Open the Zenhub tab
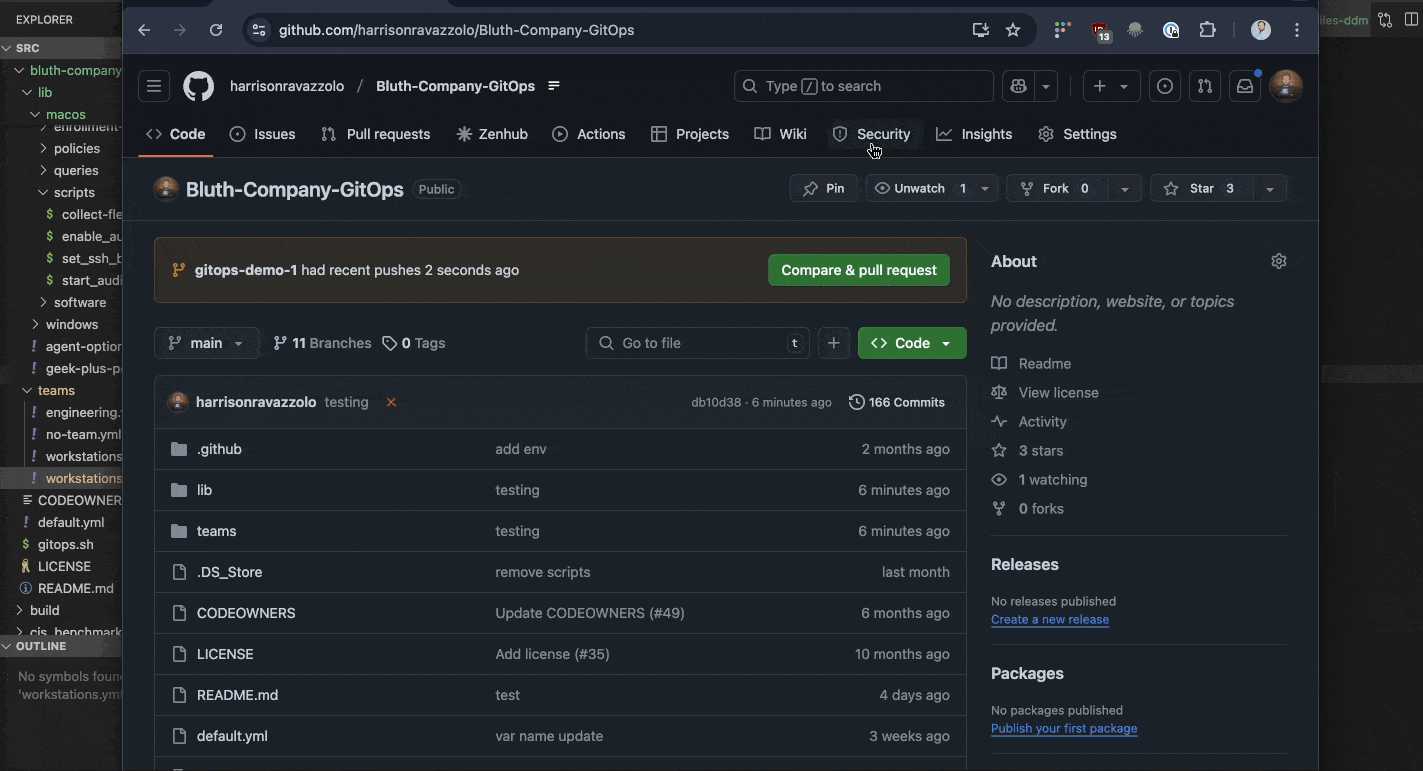This screenshot has height=771, width=1423. pyautogui.click(x=492, y=134)
